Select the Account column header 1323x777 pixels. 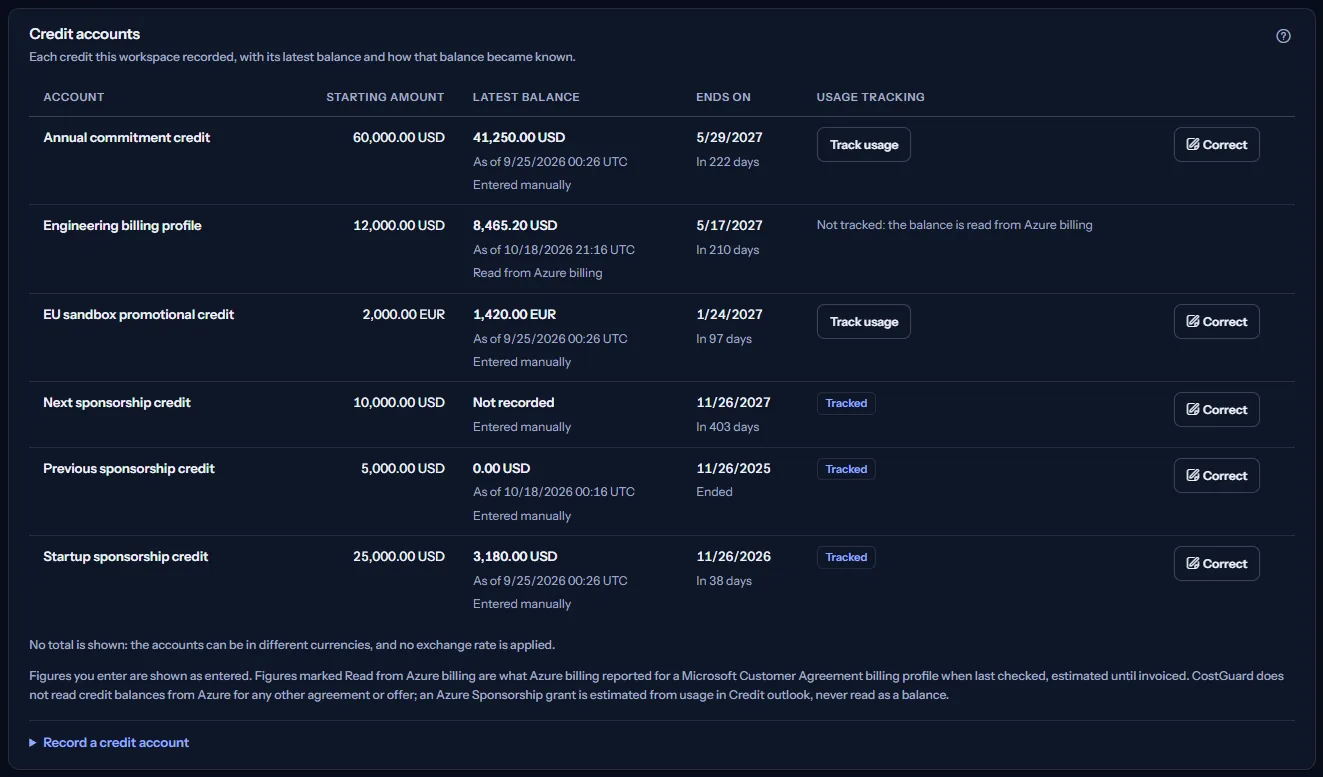click(74, 97)
